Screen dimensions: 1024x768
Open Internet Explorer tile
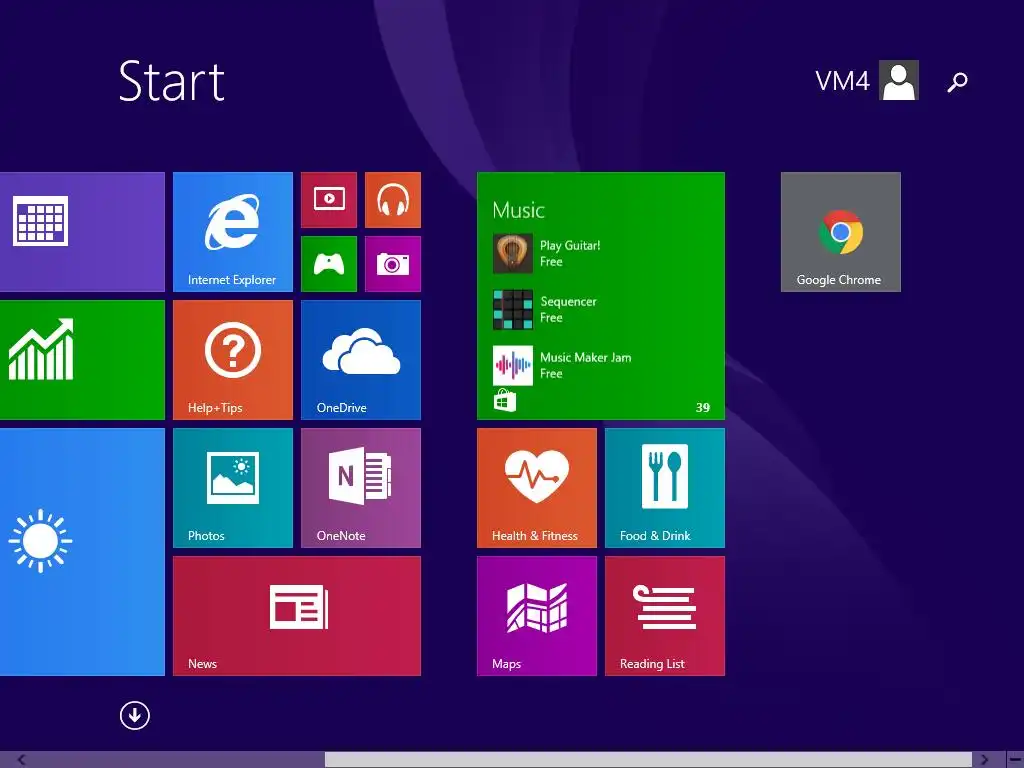tap(232, 232)
